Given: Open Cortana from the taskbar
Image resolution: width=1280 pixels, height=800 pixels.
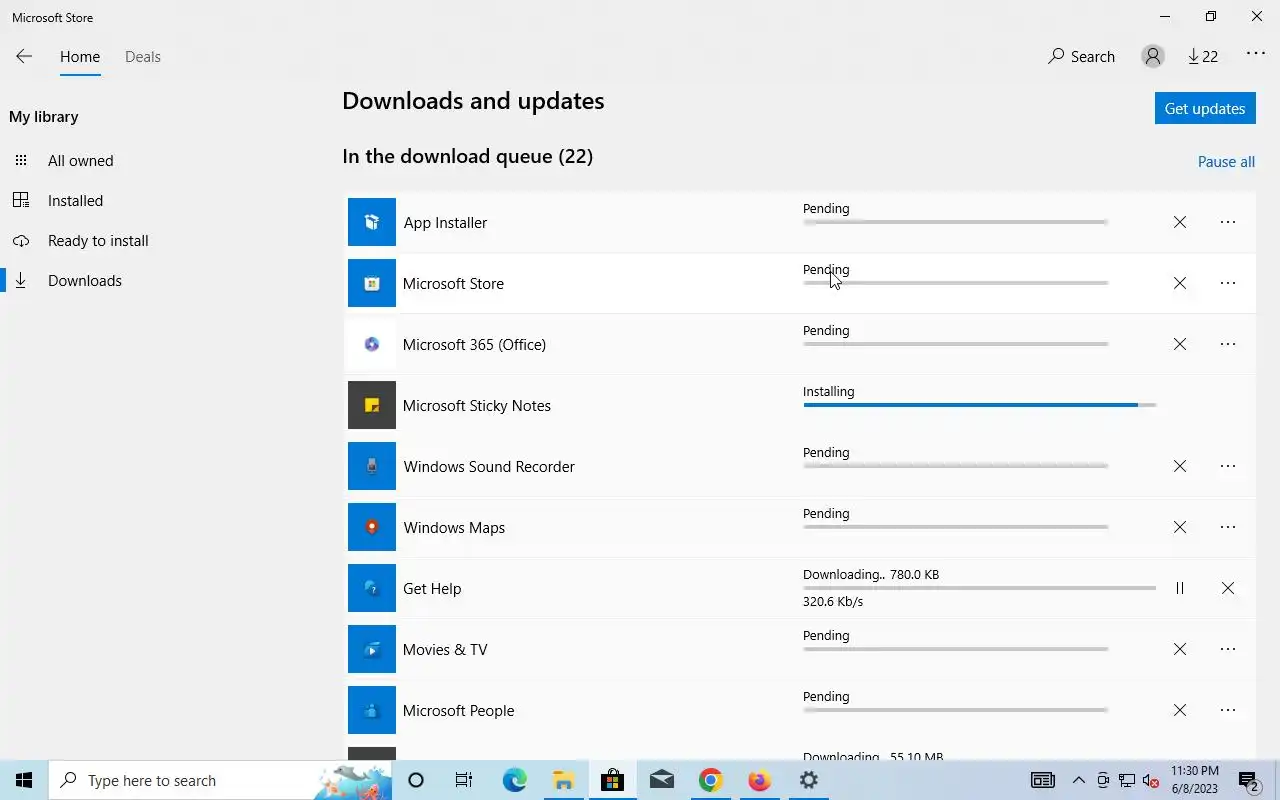Looking at the screenshot, I should [x=416, y=781].
